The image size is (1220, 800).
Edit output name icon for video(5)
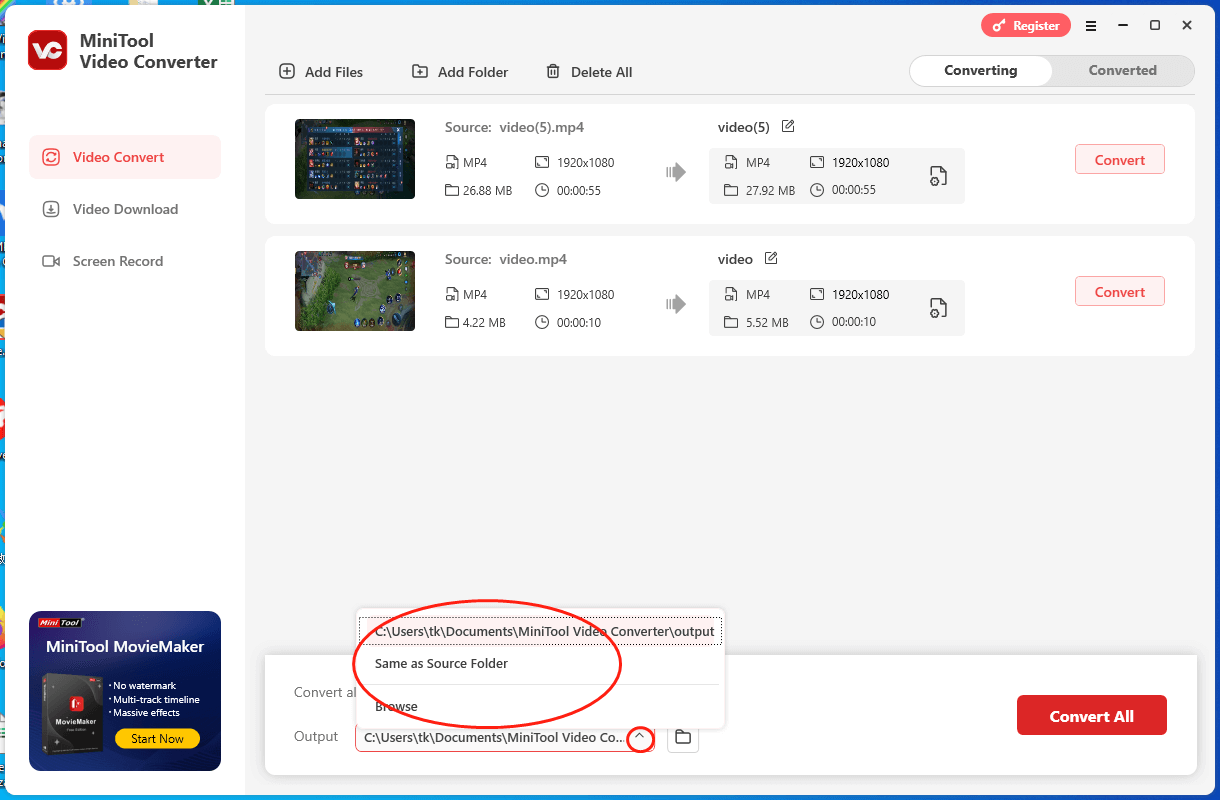click(788, 126)
